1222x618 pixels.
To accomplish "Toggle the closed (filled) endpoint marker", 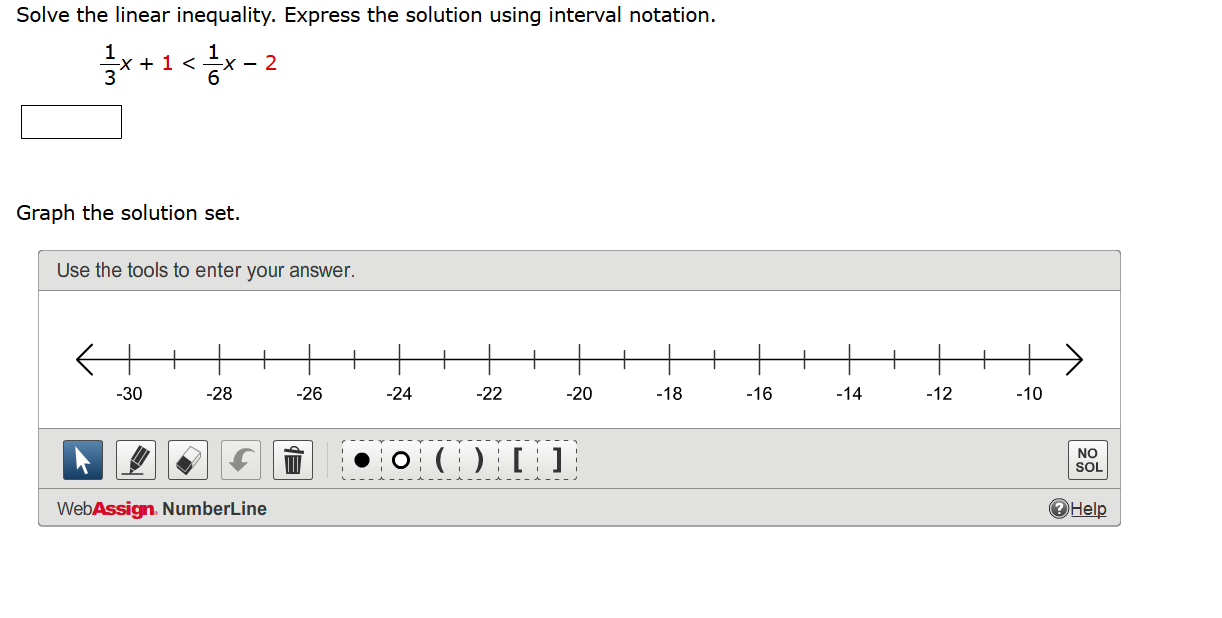I will coord(362,459).
